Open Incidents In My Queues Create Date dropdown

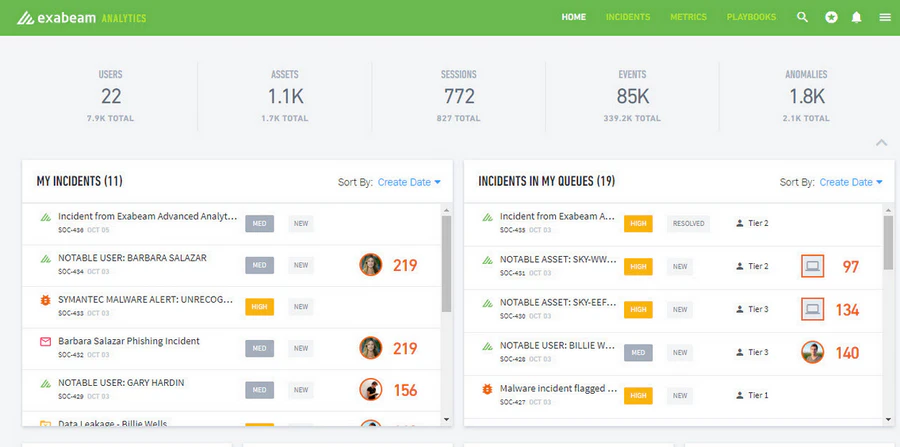(x=851, y=182)
